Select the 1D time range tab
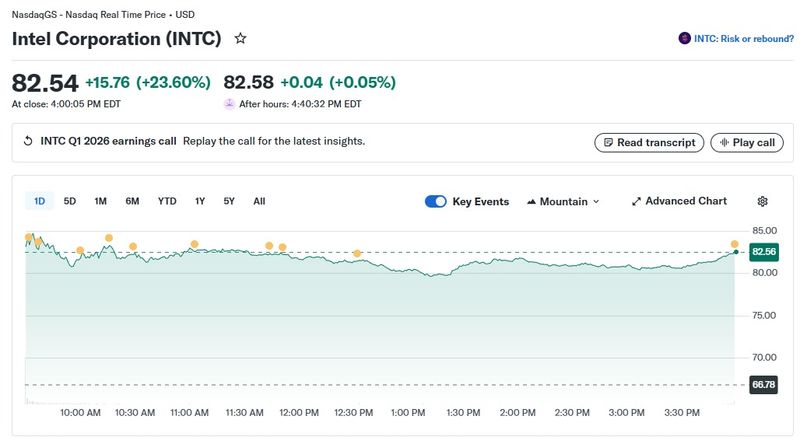Viewport: 800px width, 444px height. (40, 201)
